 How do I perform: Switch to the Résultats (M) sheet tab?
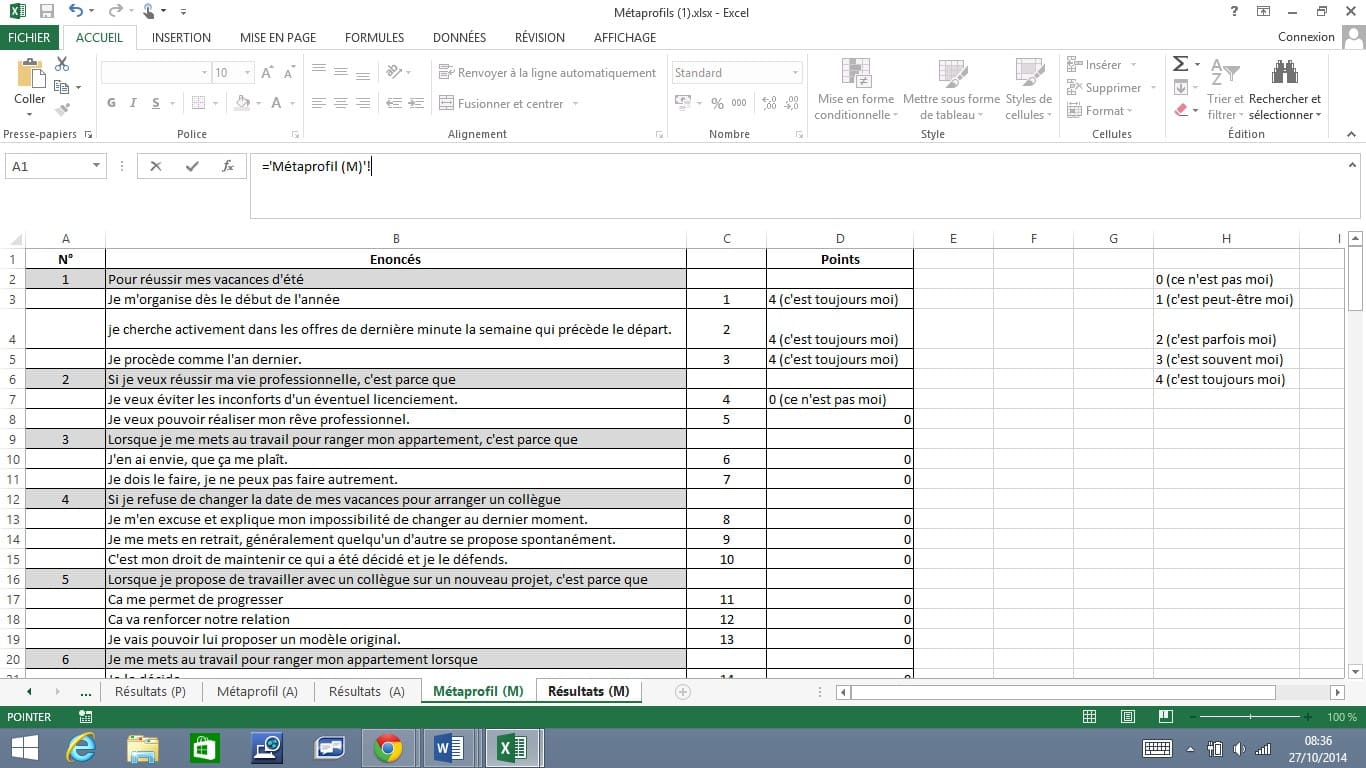588,692
